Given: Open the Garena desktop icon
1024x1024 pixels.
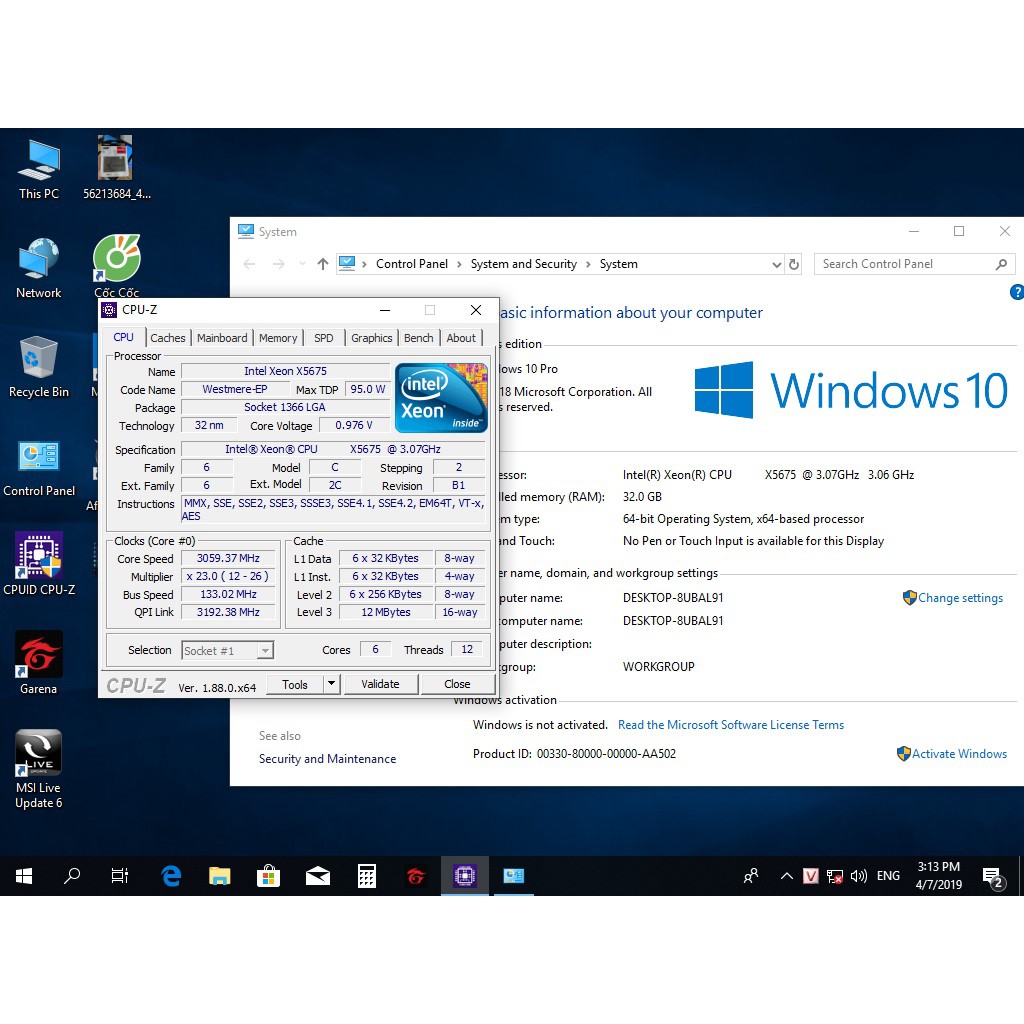Looking at the screenshot, I should pos(39,657).
